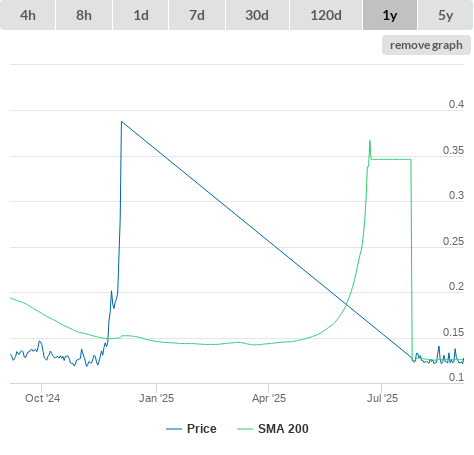This screenshot has width=474, height=455.
Task: Click the 0.3 y-axis value
Action: pos(456,195)
